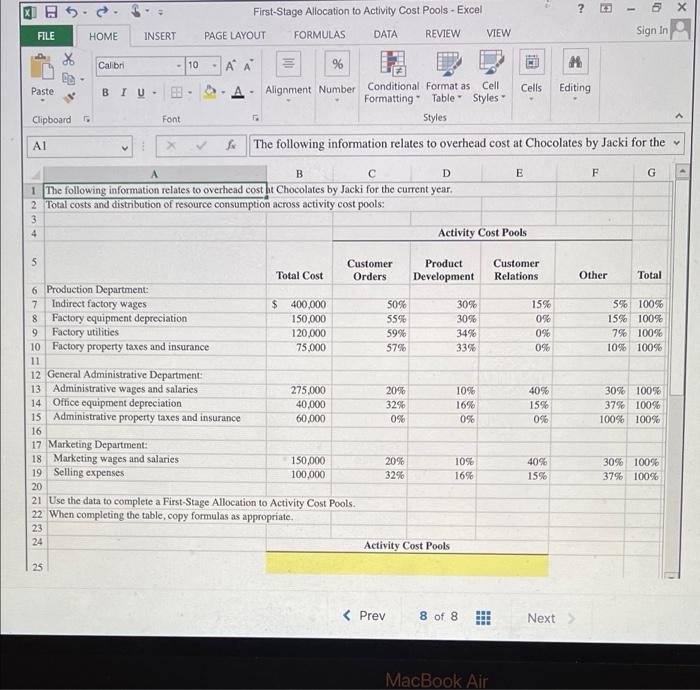Open the question grid navigator icon

[x=483, y=618]
